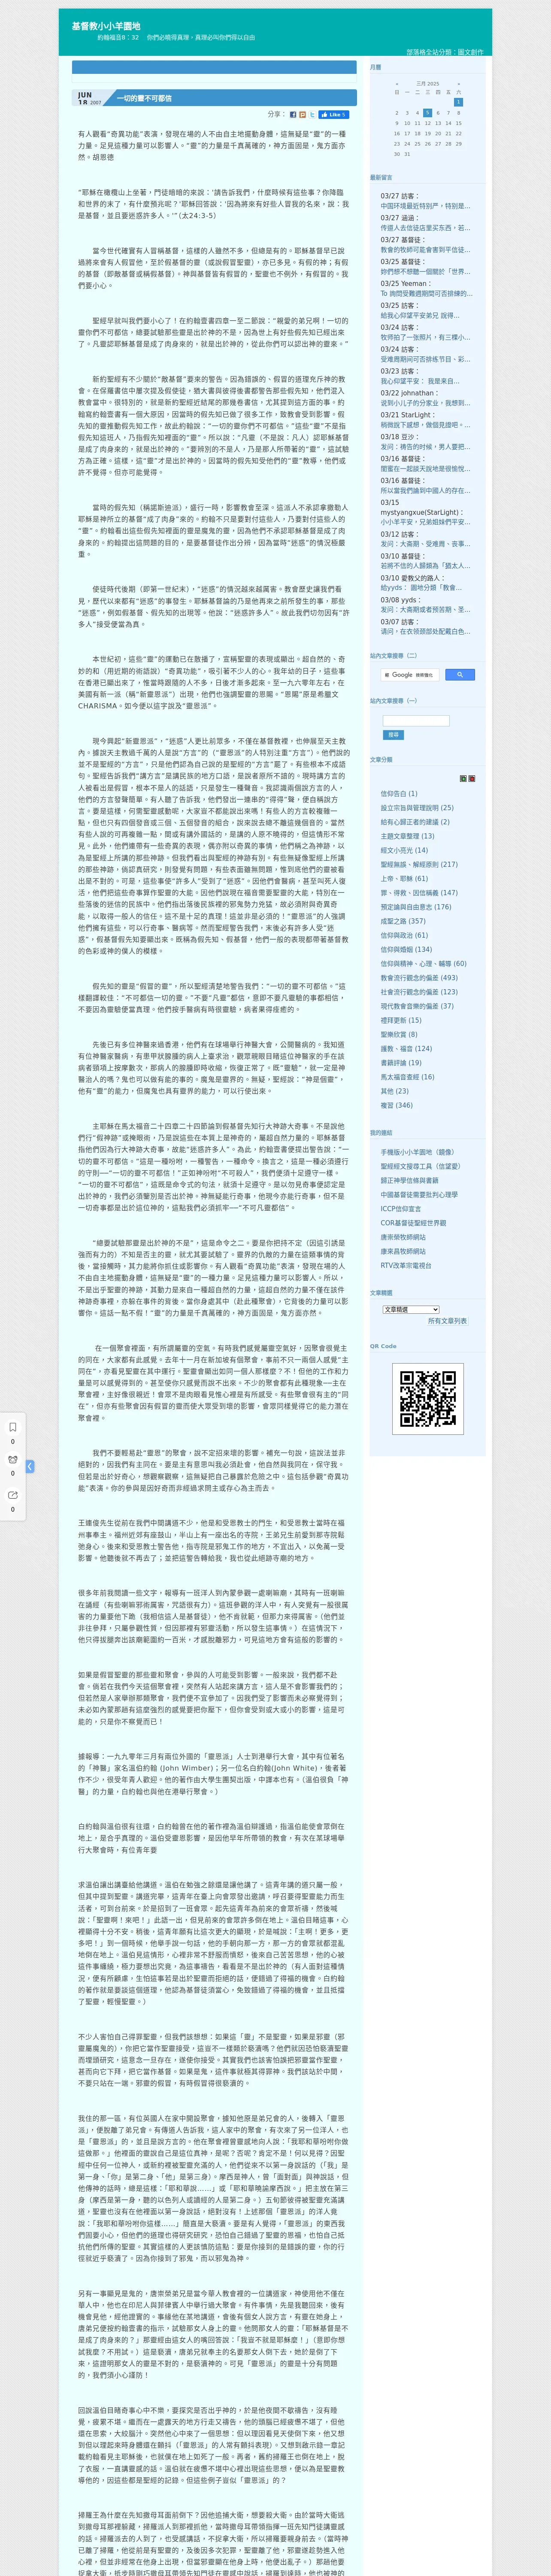Click the Google custom search field

coord(410,674)
